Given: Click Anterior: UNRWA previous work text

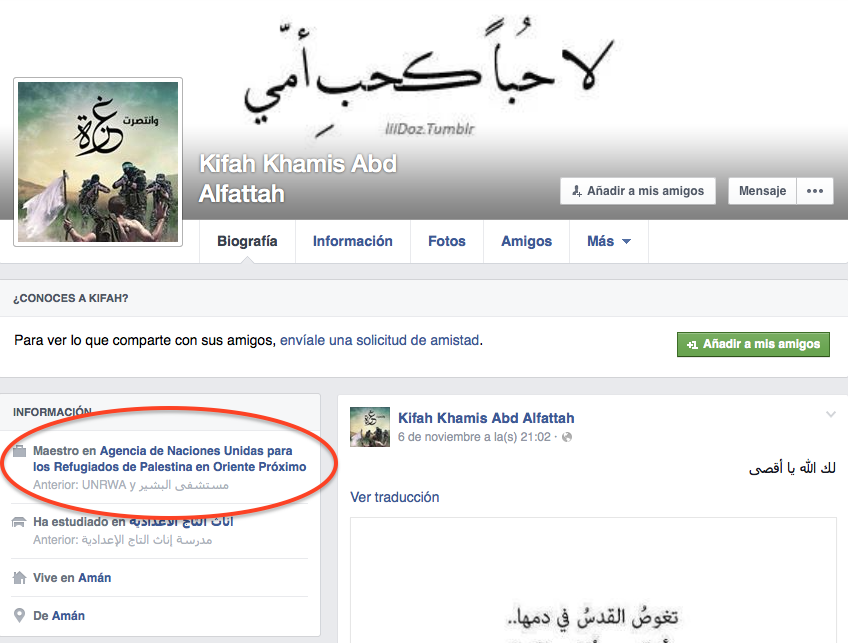Looking at the screenshot, I should [131, 485].
